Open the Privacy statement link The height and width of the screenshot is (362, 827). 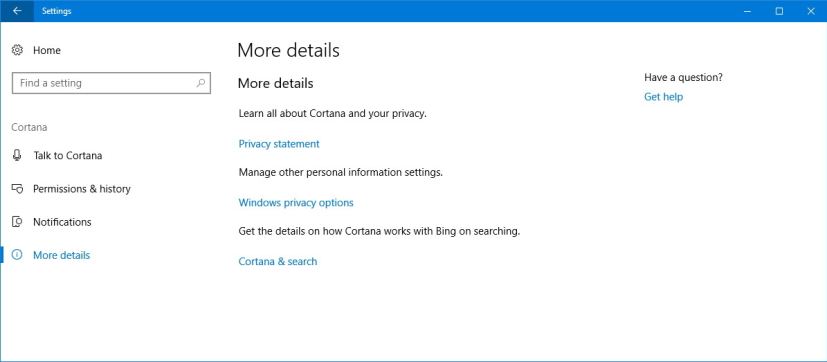tap(279, 144)
